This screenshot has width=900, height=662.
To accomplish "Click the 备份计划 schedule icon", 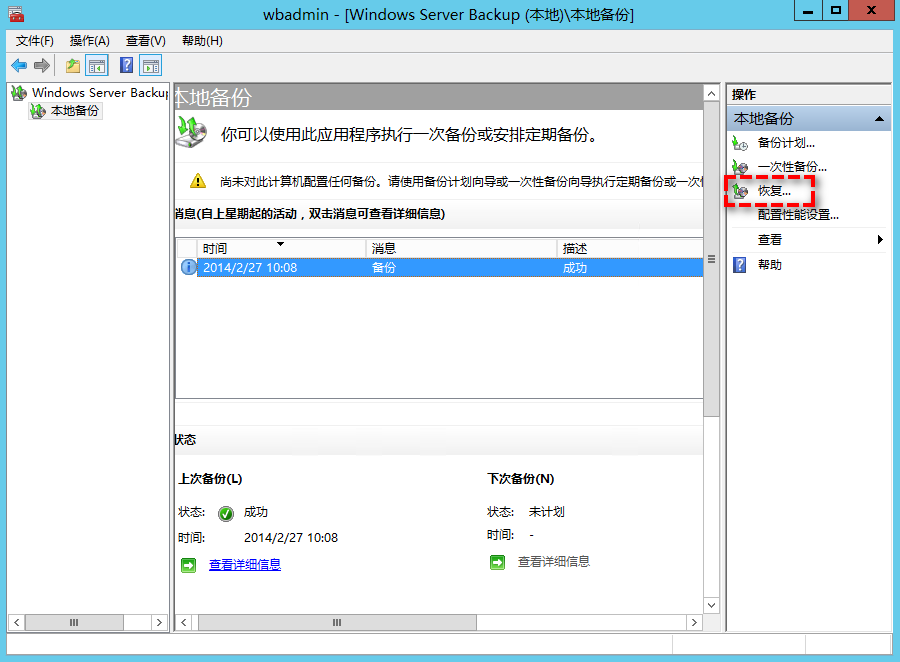I will point(740,143).
